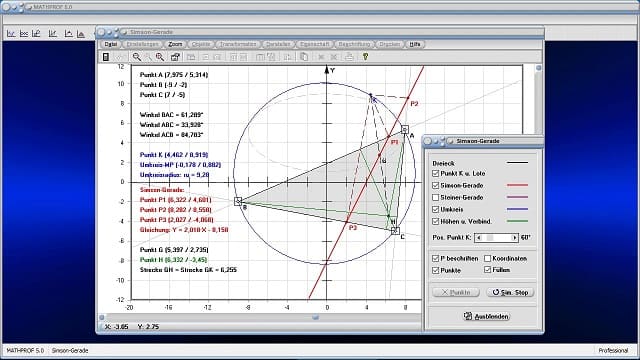Uncheck the Umkreis checkbox
The height and width of the screenshot is (360, 640).
pos(436,209)
